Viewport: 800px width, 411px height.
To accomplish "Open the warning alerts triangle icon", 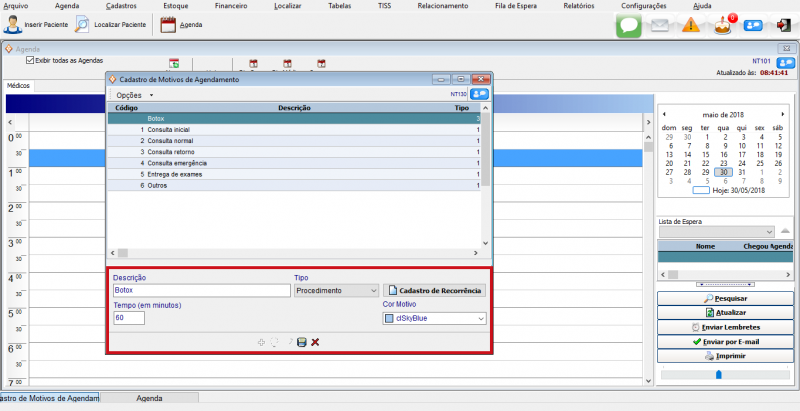I will point(690,26).
